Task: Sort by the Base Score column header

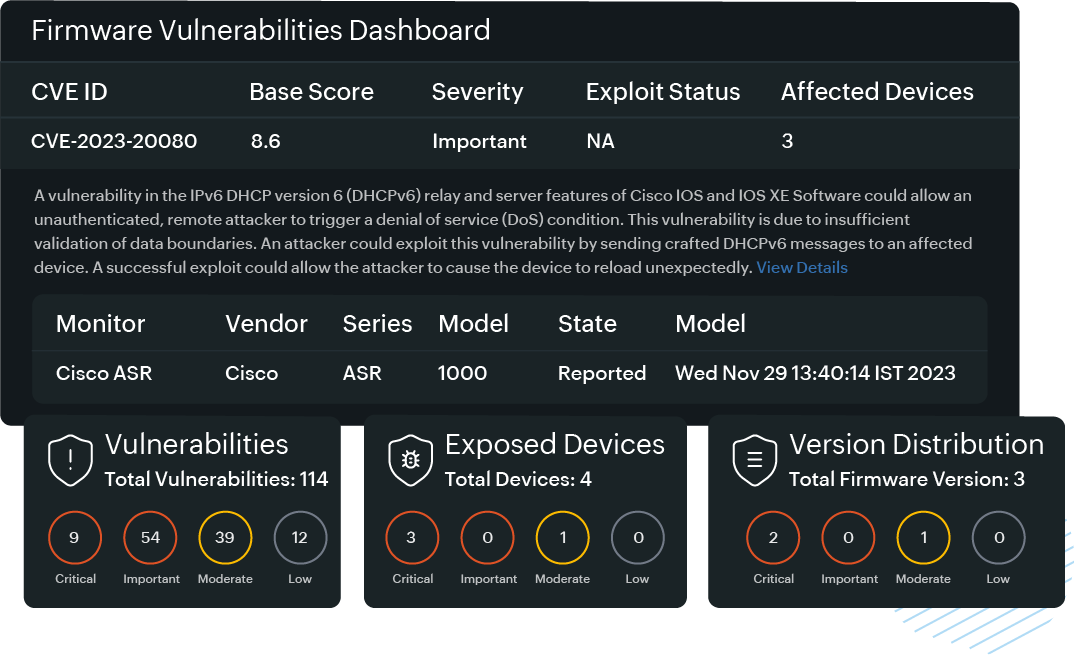Action: (x=311, y=91)
